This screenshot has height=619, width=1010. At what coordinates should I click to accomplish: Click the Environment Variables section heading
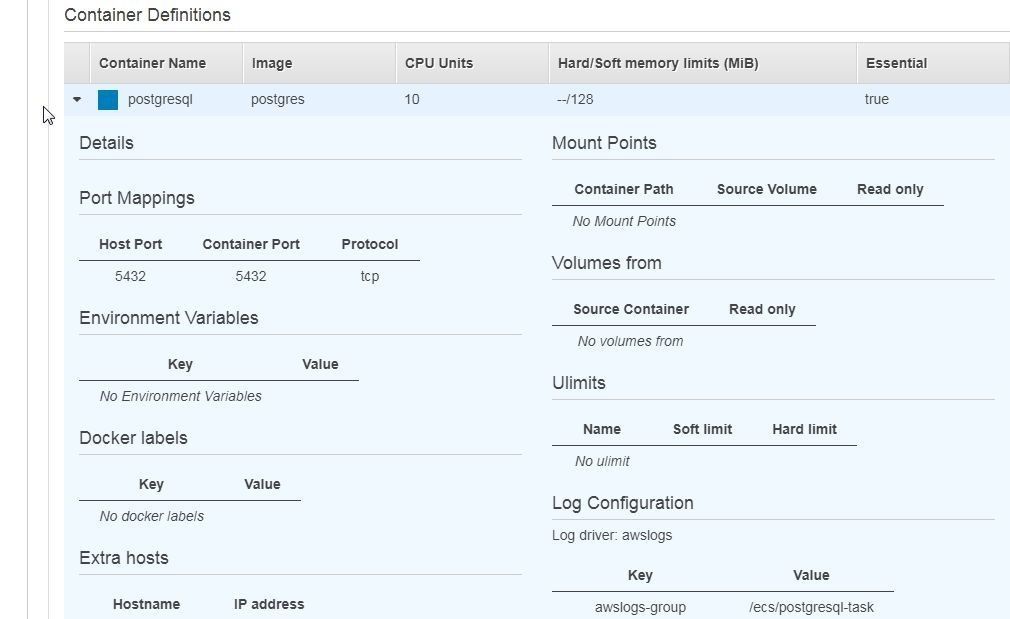[169, 318]
